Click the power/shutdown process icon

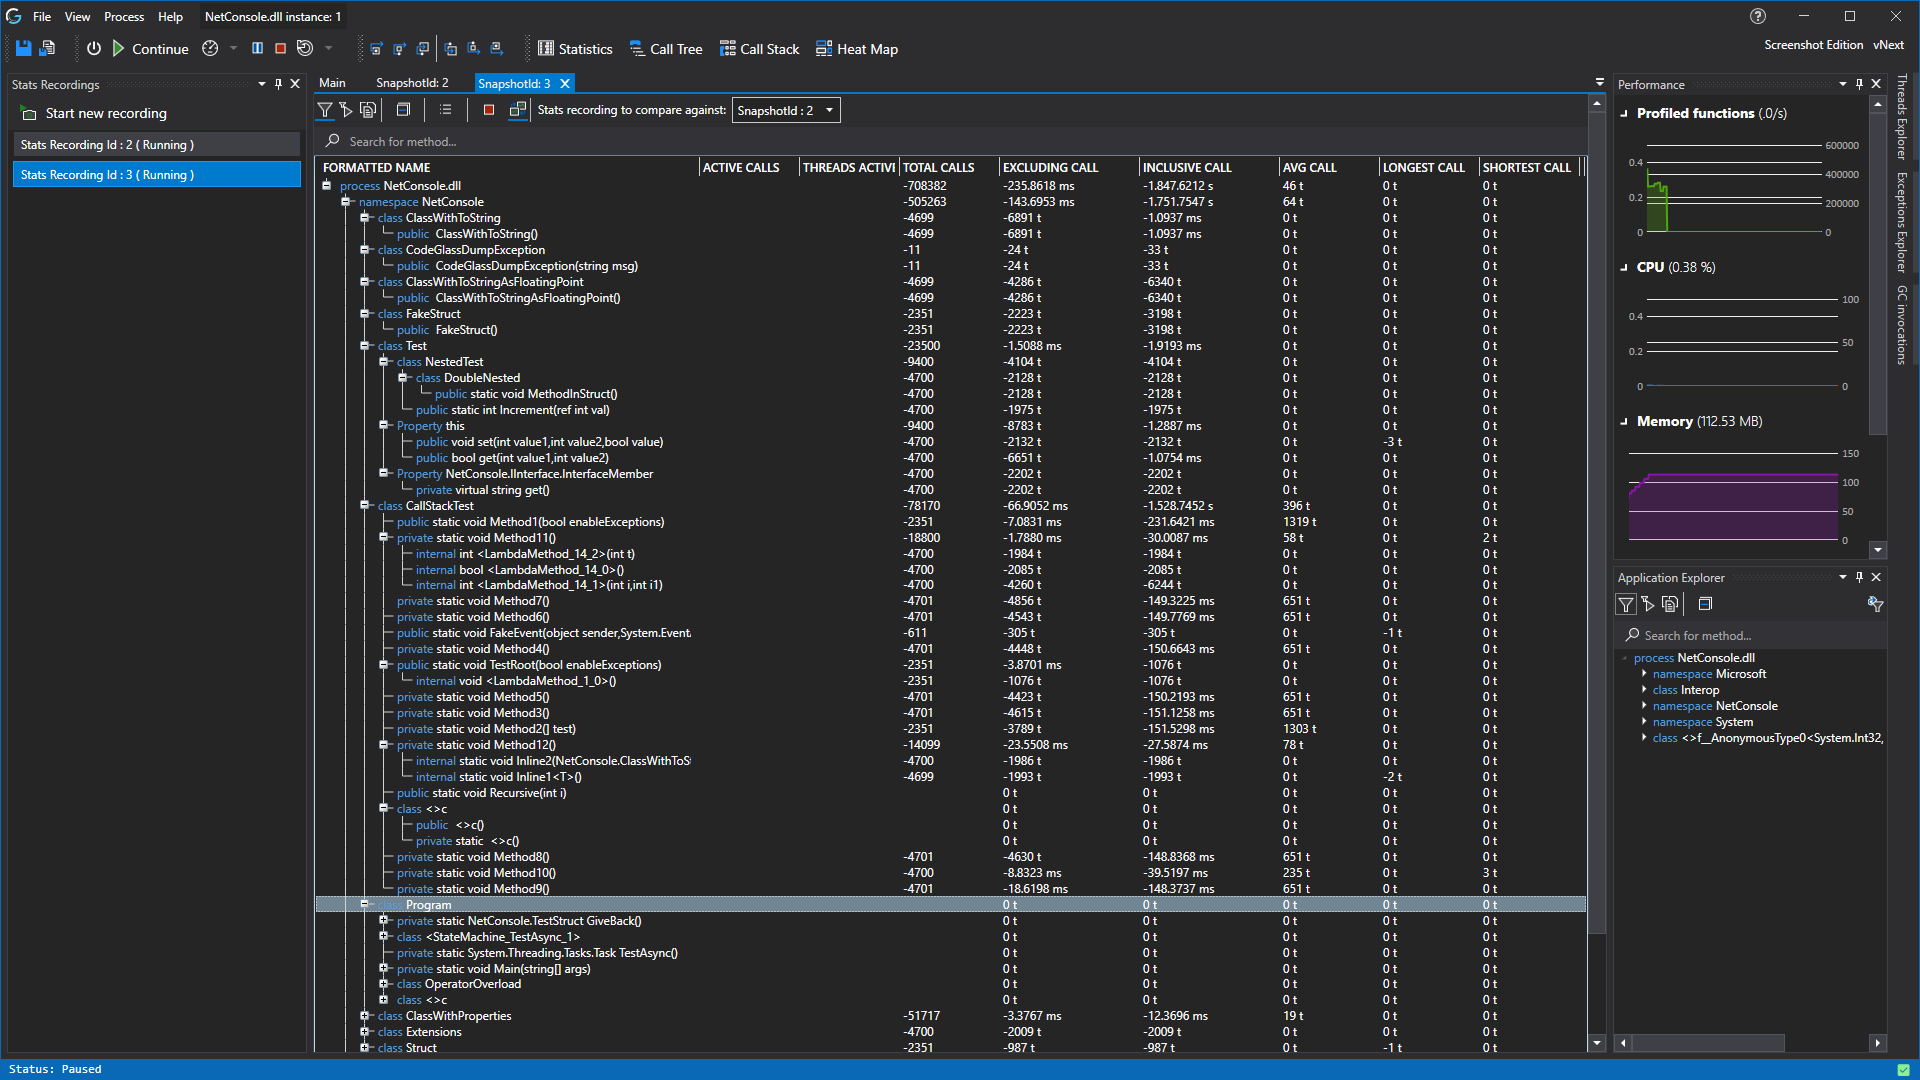[x=93, y=48]
